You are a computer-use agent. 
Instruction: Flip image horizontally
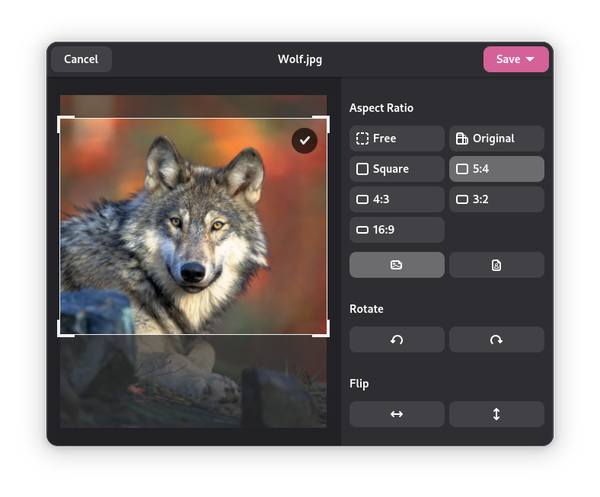click(397, 414)
